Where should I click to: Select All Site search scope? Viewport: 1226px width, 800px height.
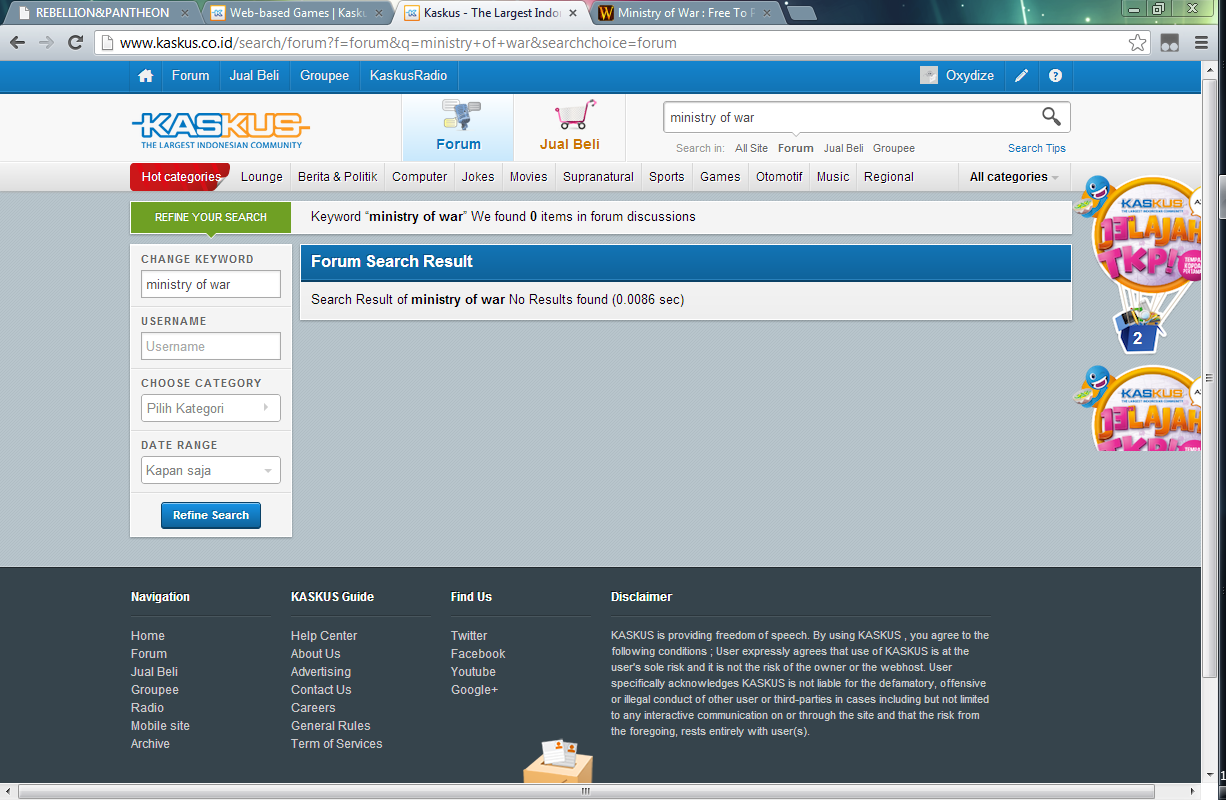pyautogui.click(x=752, y=148)
